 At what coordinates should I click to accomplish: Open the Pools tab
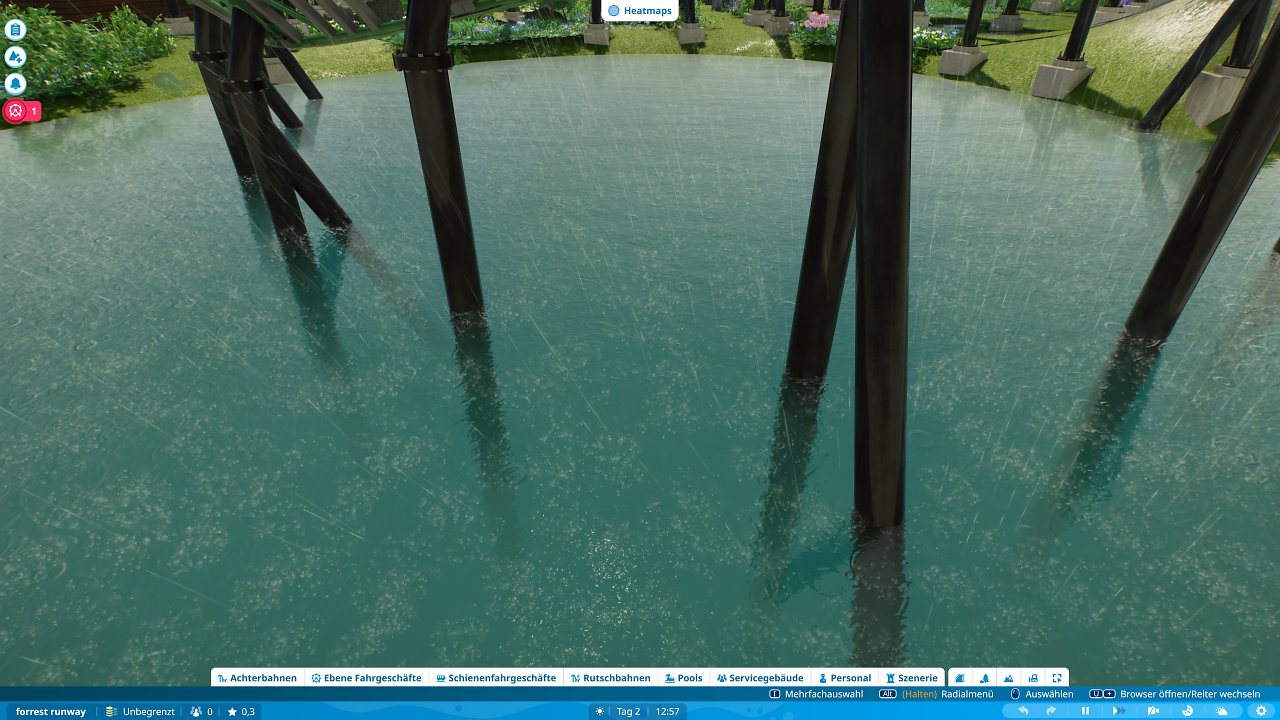click(683, 678)
